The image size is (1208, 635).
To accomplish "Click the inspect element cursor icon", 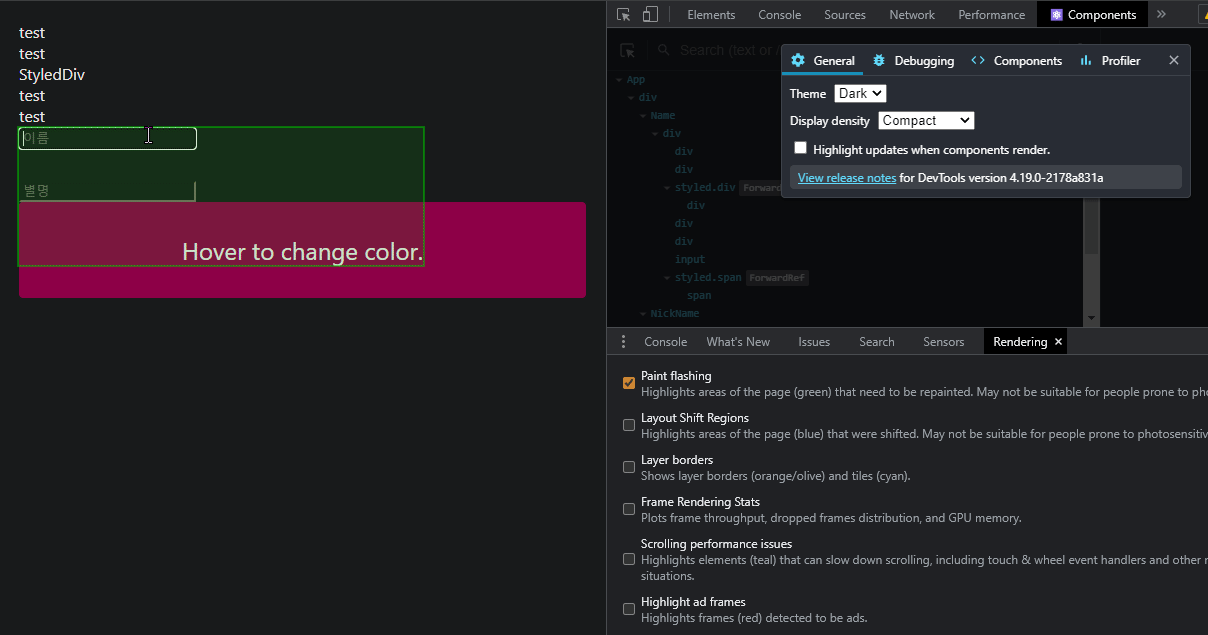I will click(x=624, y=15).
